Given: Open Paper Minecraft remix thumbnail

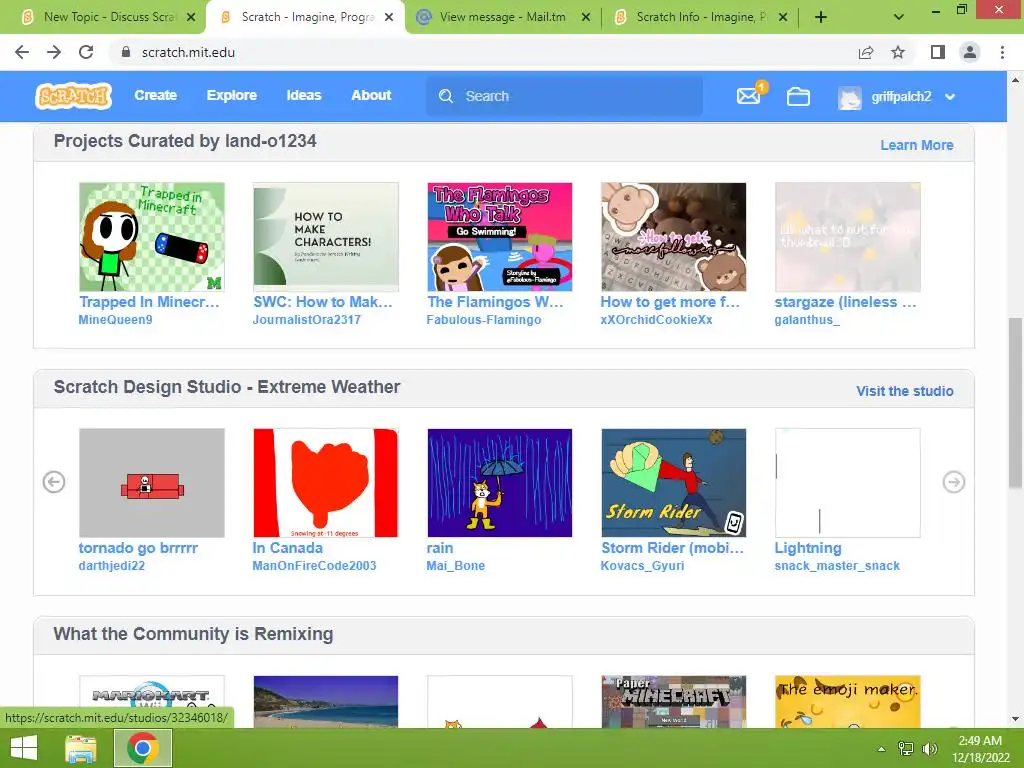Looking at the screenshot, I should (673, 701).
